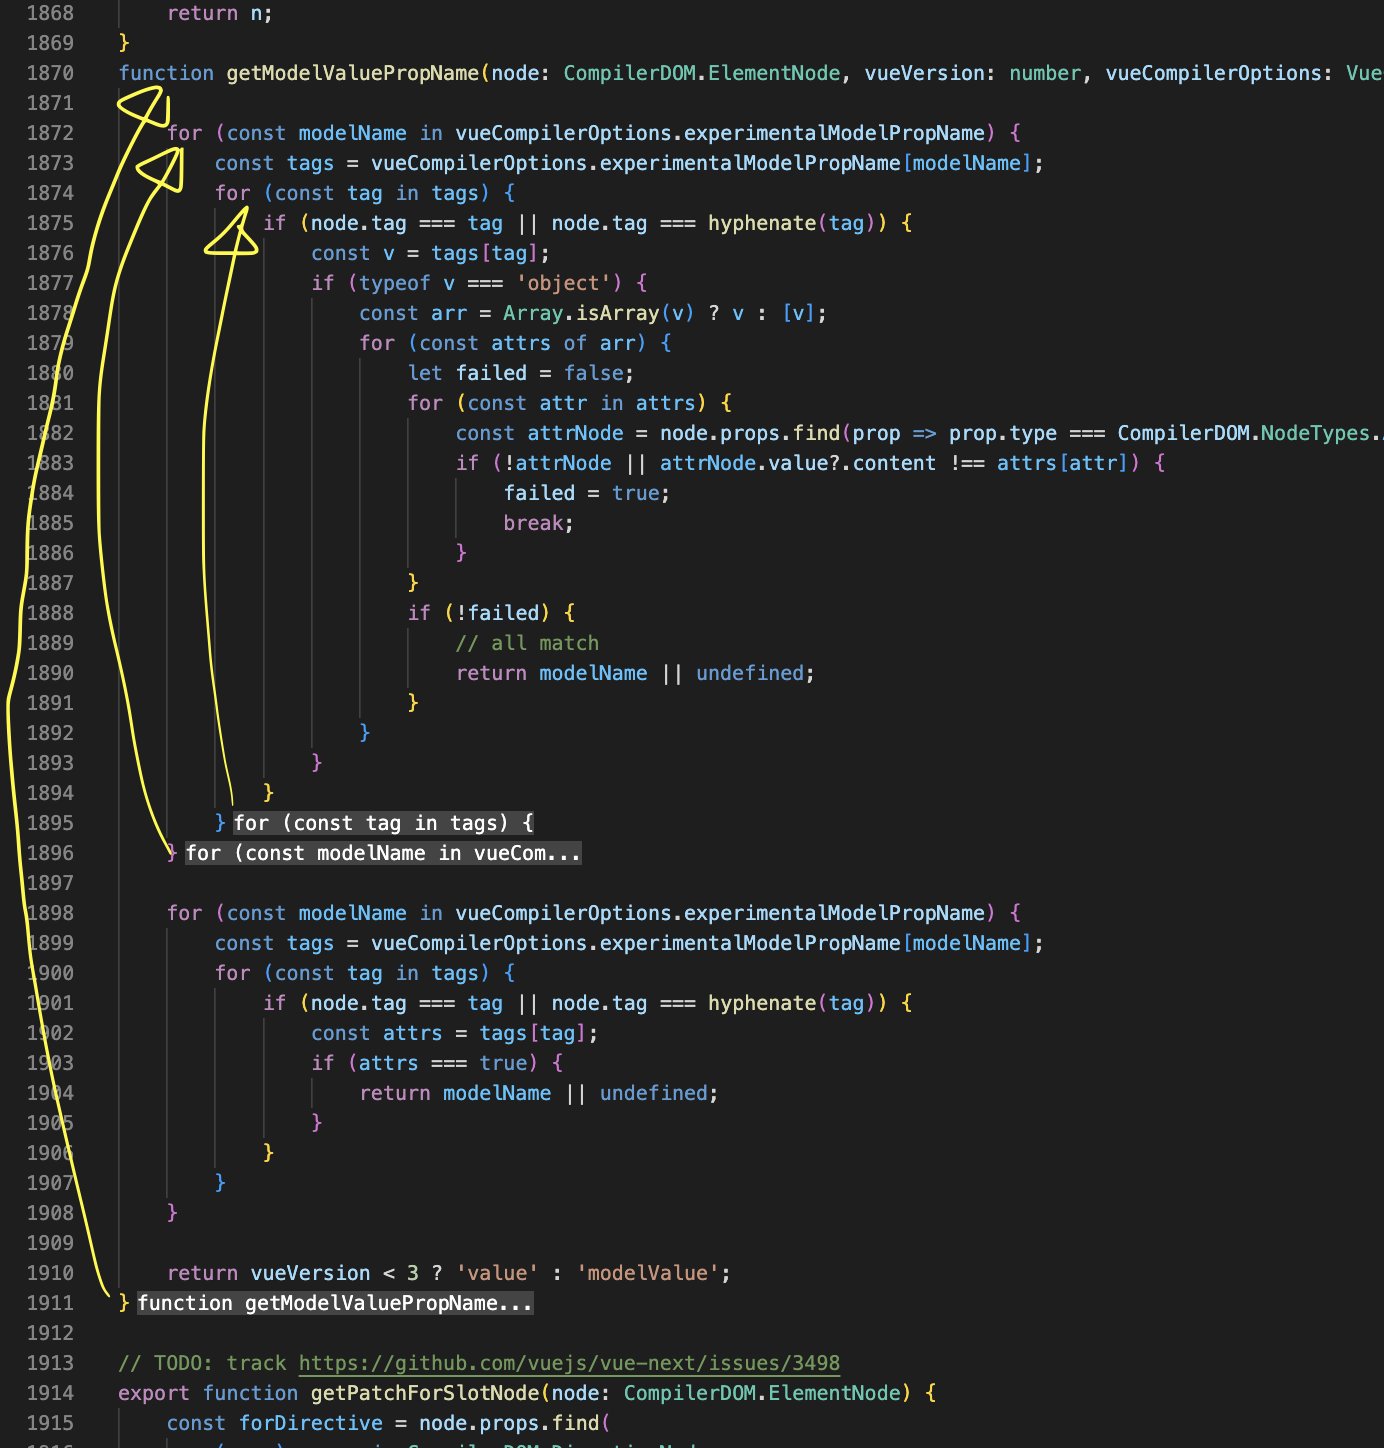Click the CompilerDOM.NodeTypes reference on line 1882
The image size is (1384, 1448).
[x=1245, y=433]
